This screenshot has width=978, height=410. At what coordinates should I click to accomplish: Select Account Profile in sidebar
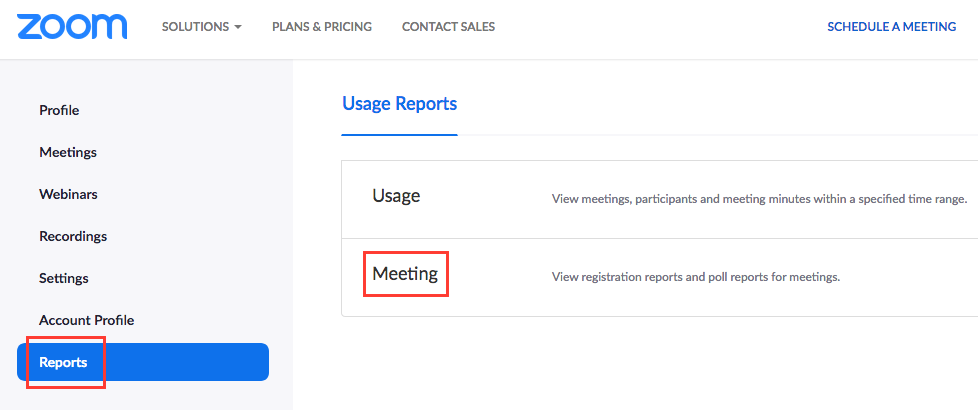coord(87,320)
